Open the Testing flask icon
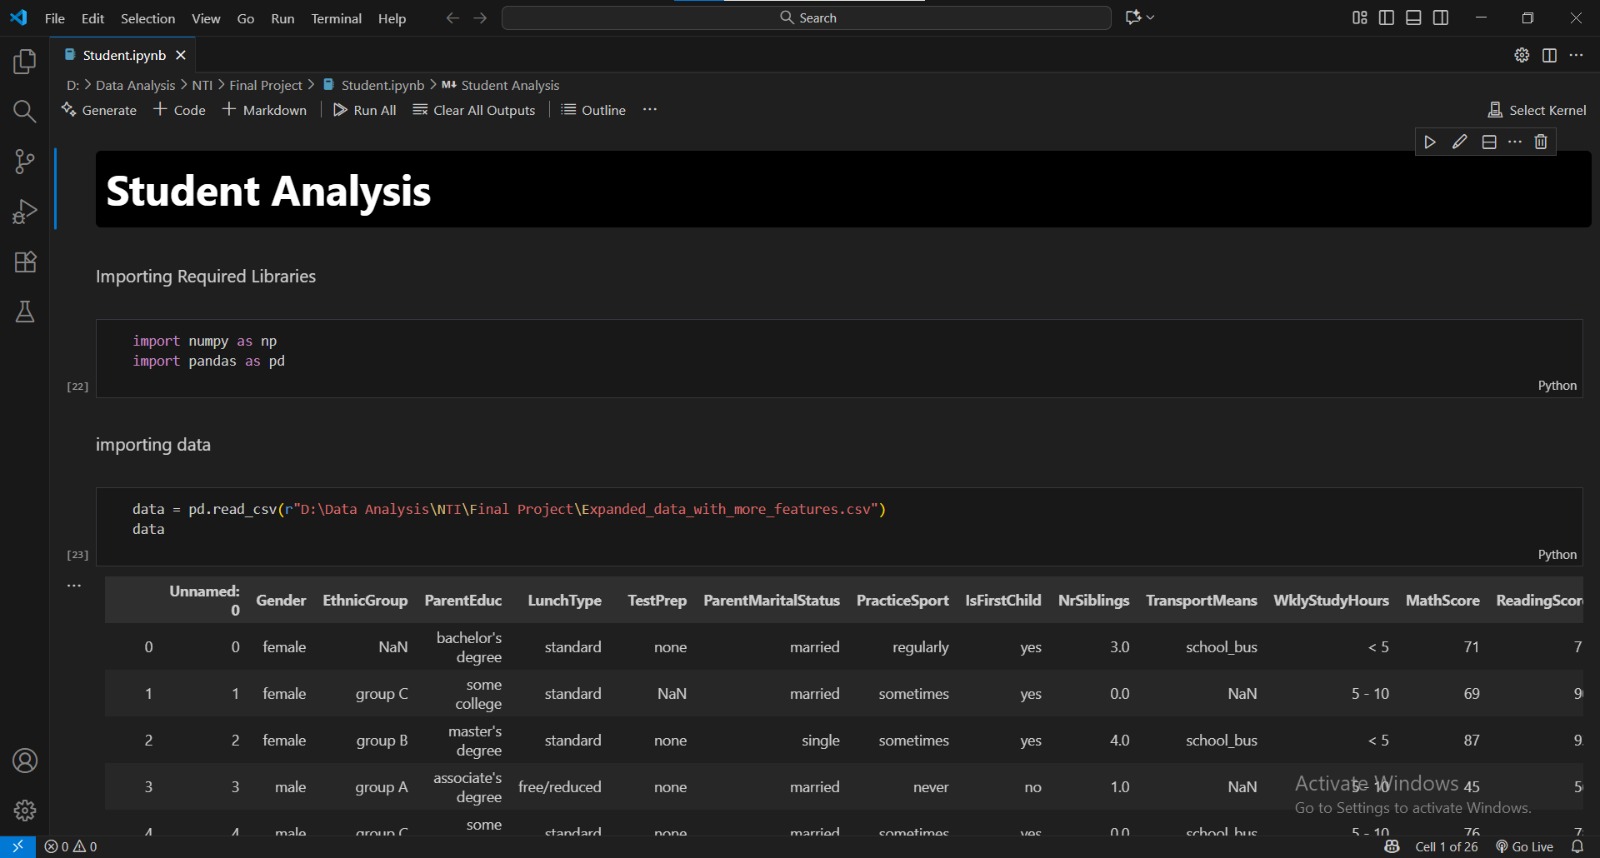 [x=25, y=312]
